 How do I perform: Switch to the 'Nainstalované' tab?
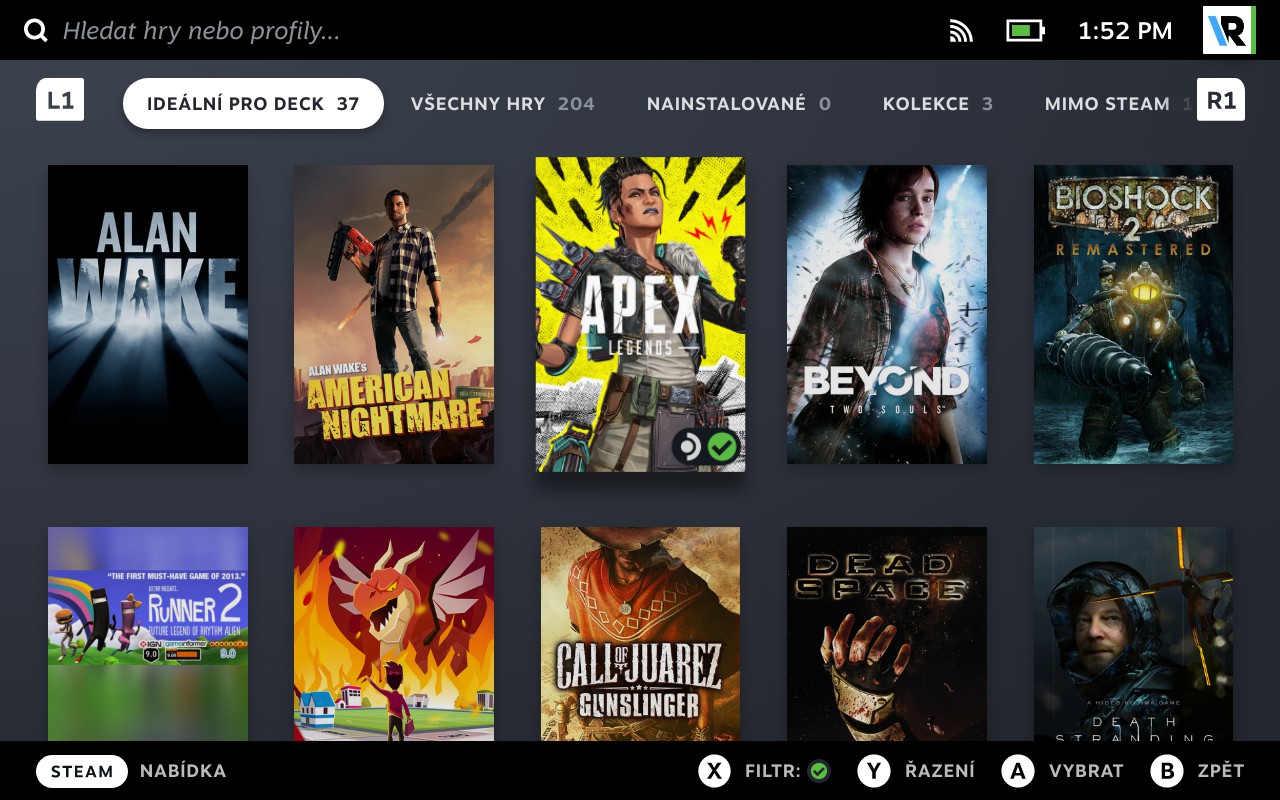tap(739, 104)
